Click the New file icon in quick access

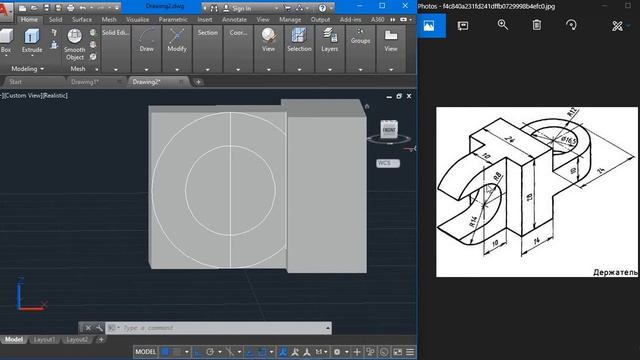(x=22, y=8)
